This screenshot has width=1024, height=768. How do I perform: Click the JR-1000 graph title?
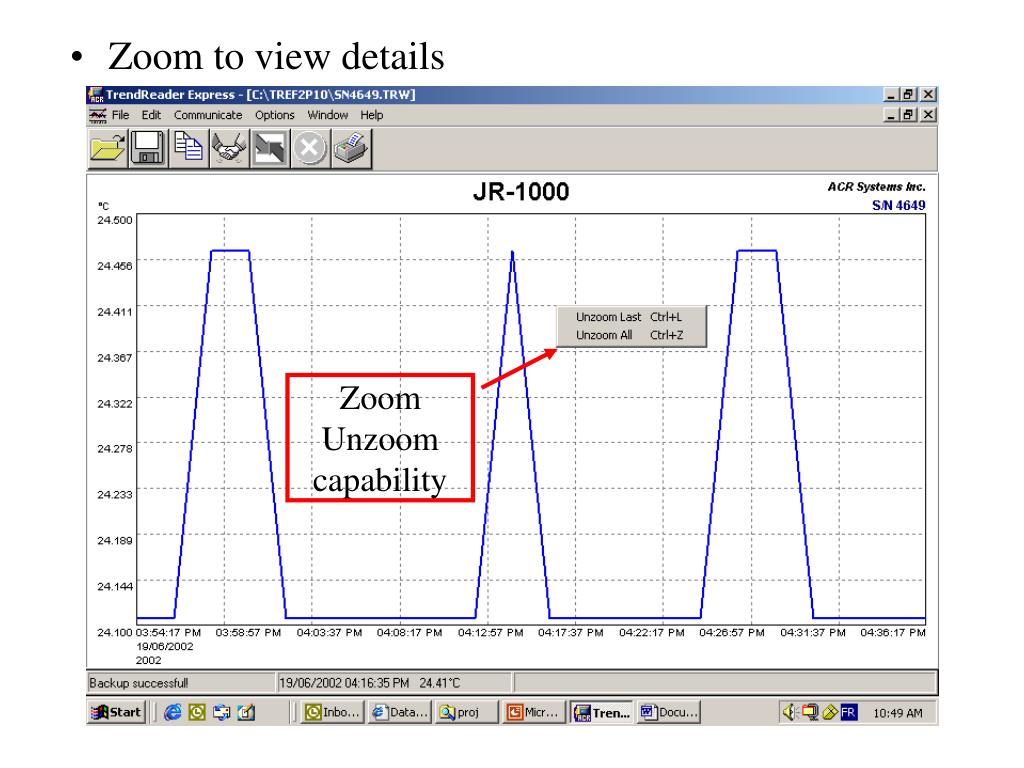coord(521,192)
